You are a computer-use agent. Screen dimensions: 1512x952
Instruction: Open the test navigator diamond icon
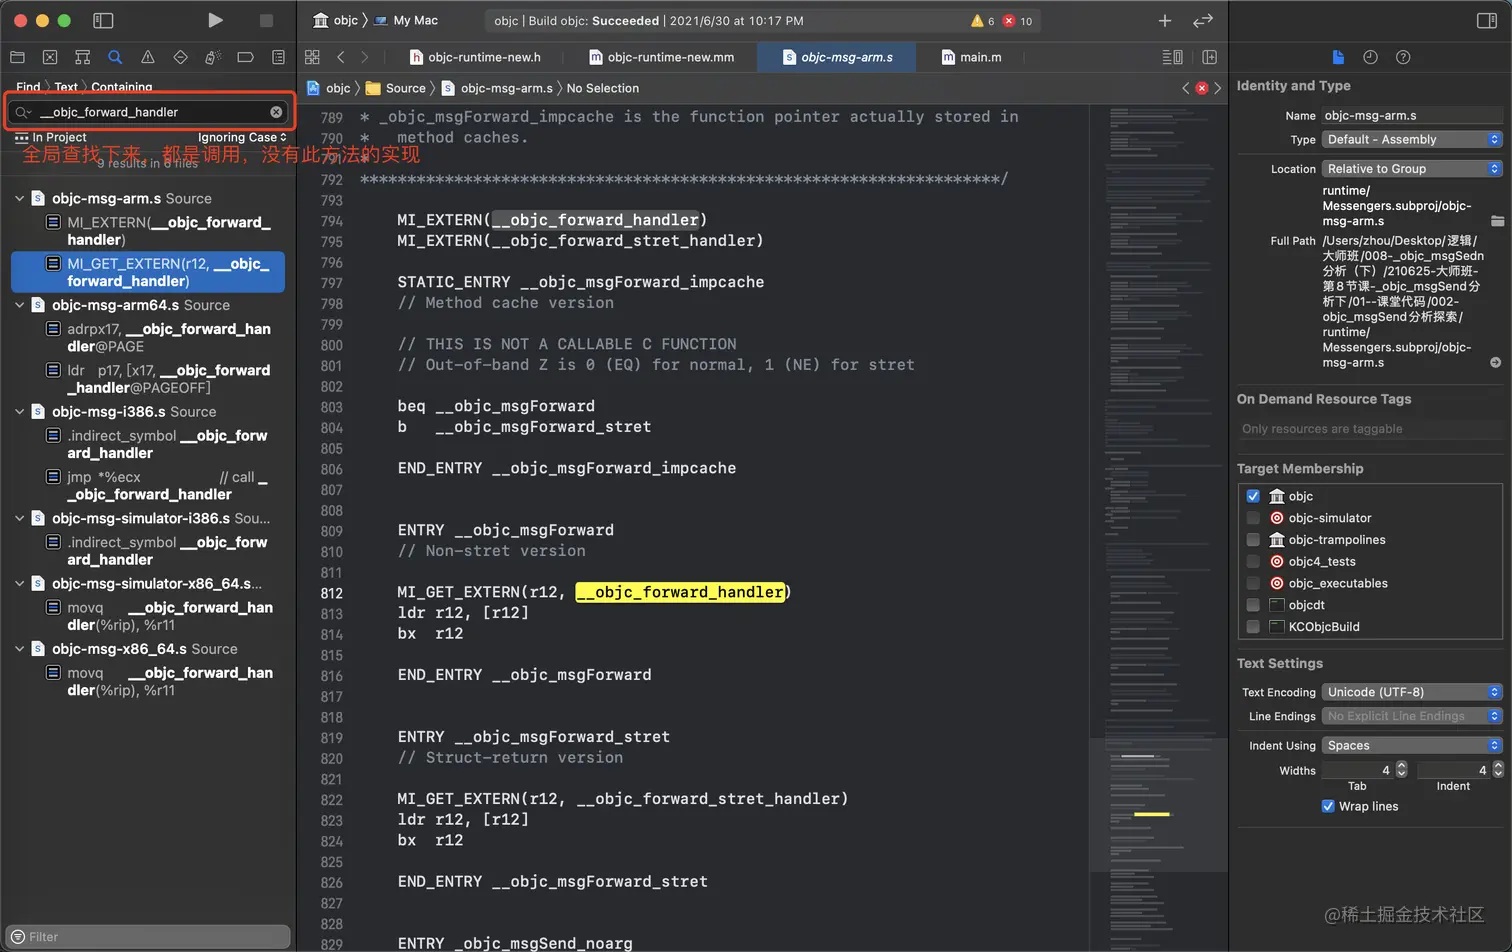point(180,57)
